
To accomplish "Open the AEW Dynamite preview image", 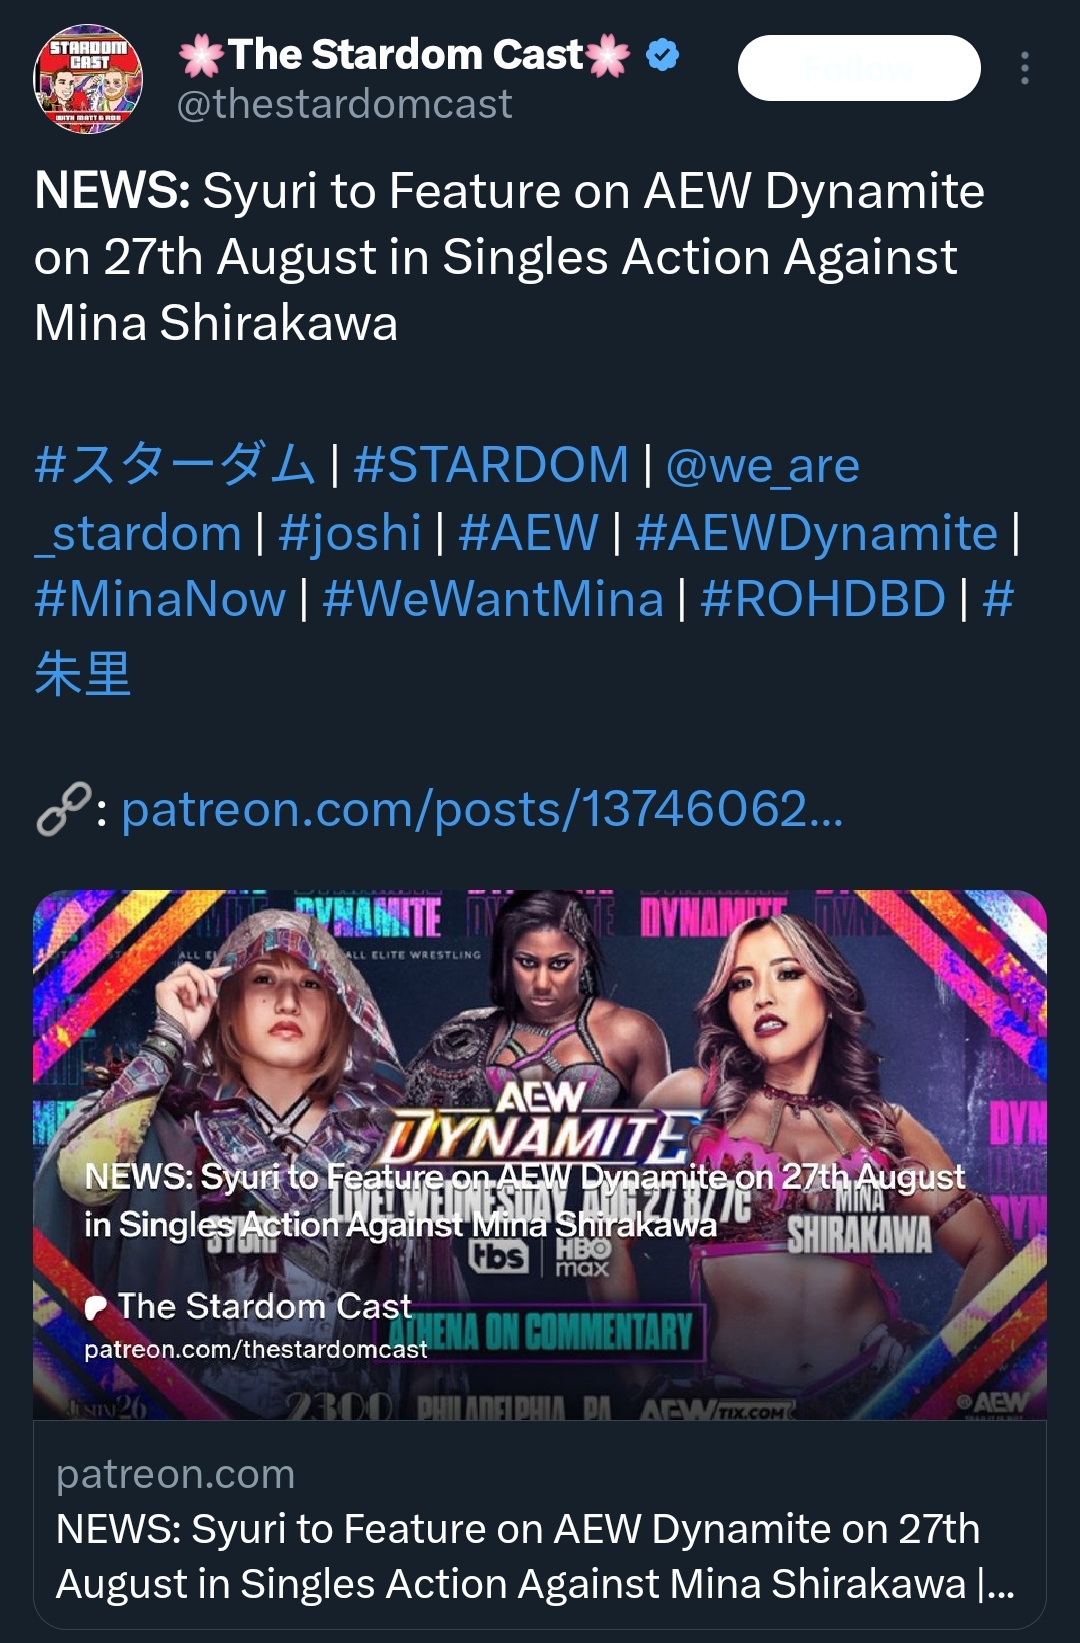I will (x=540, y=1155).
